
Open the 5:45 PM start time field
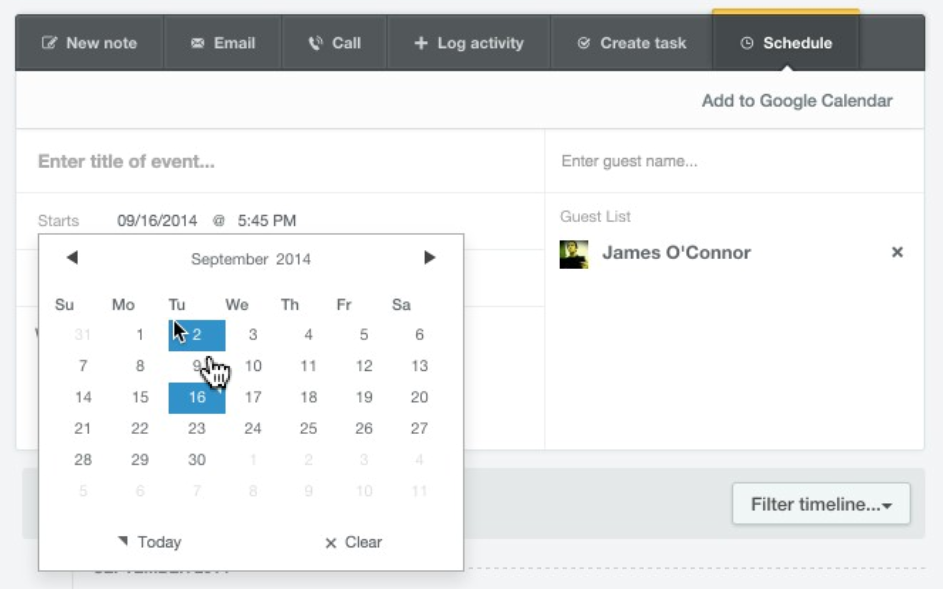[266, 221]
